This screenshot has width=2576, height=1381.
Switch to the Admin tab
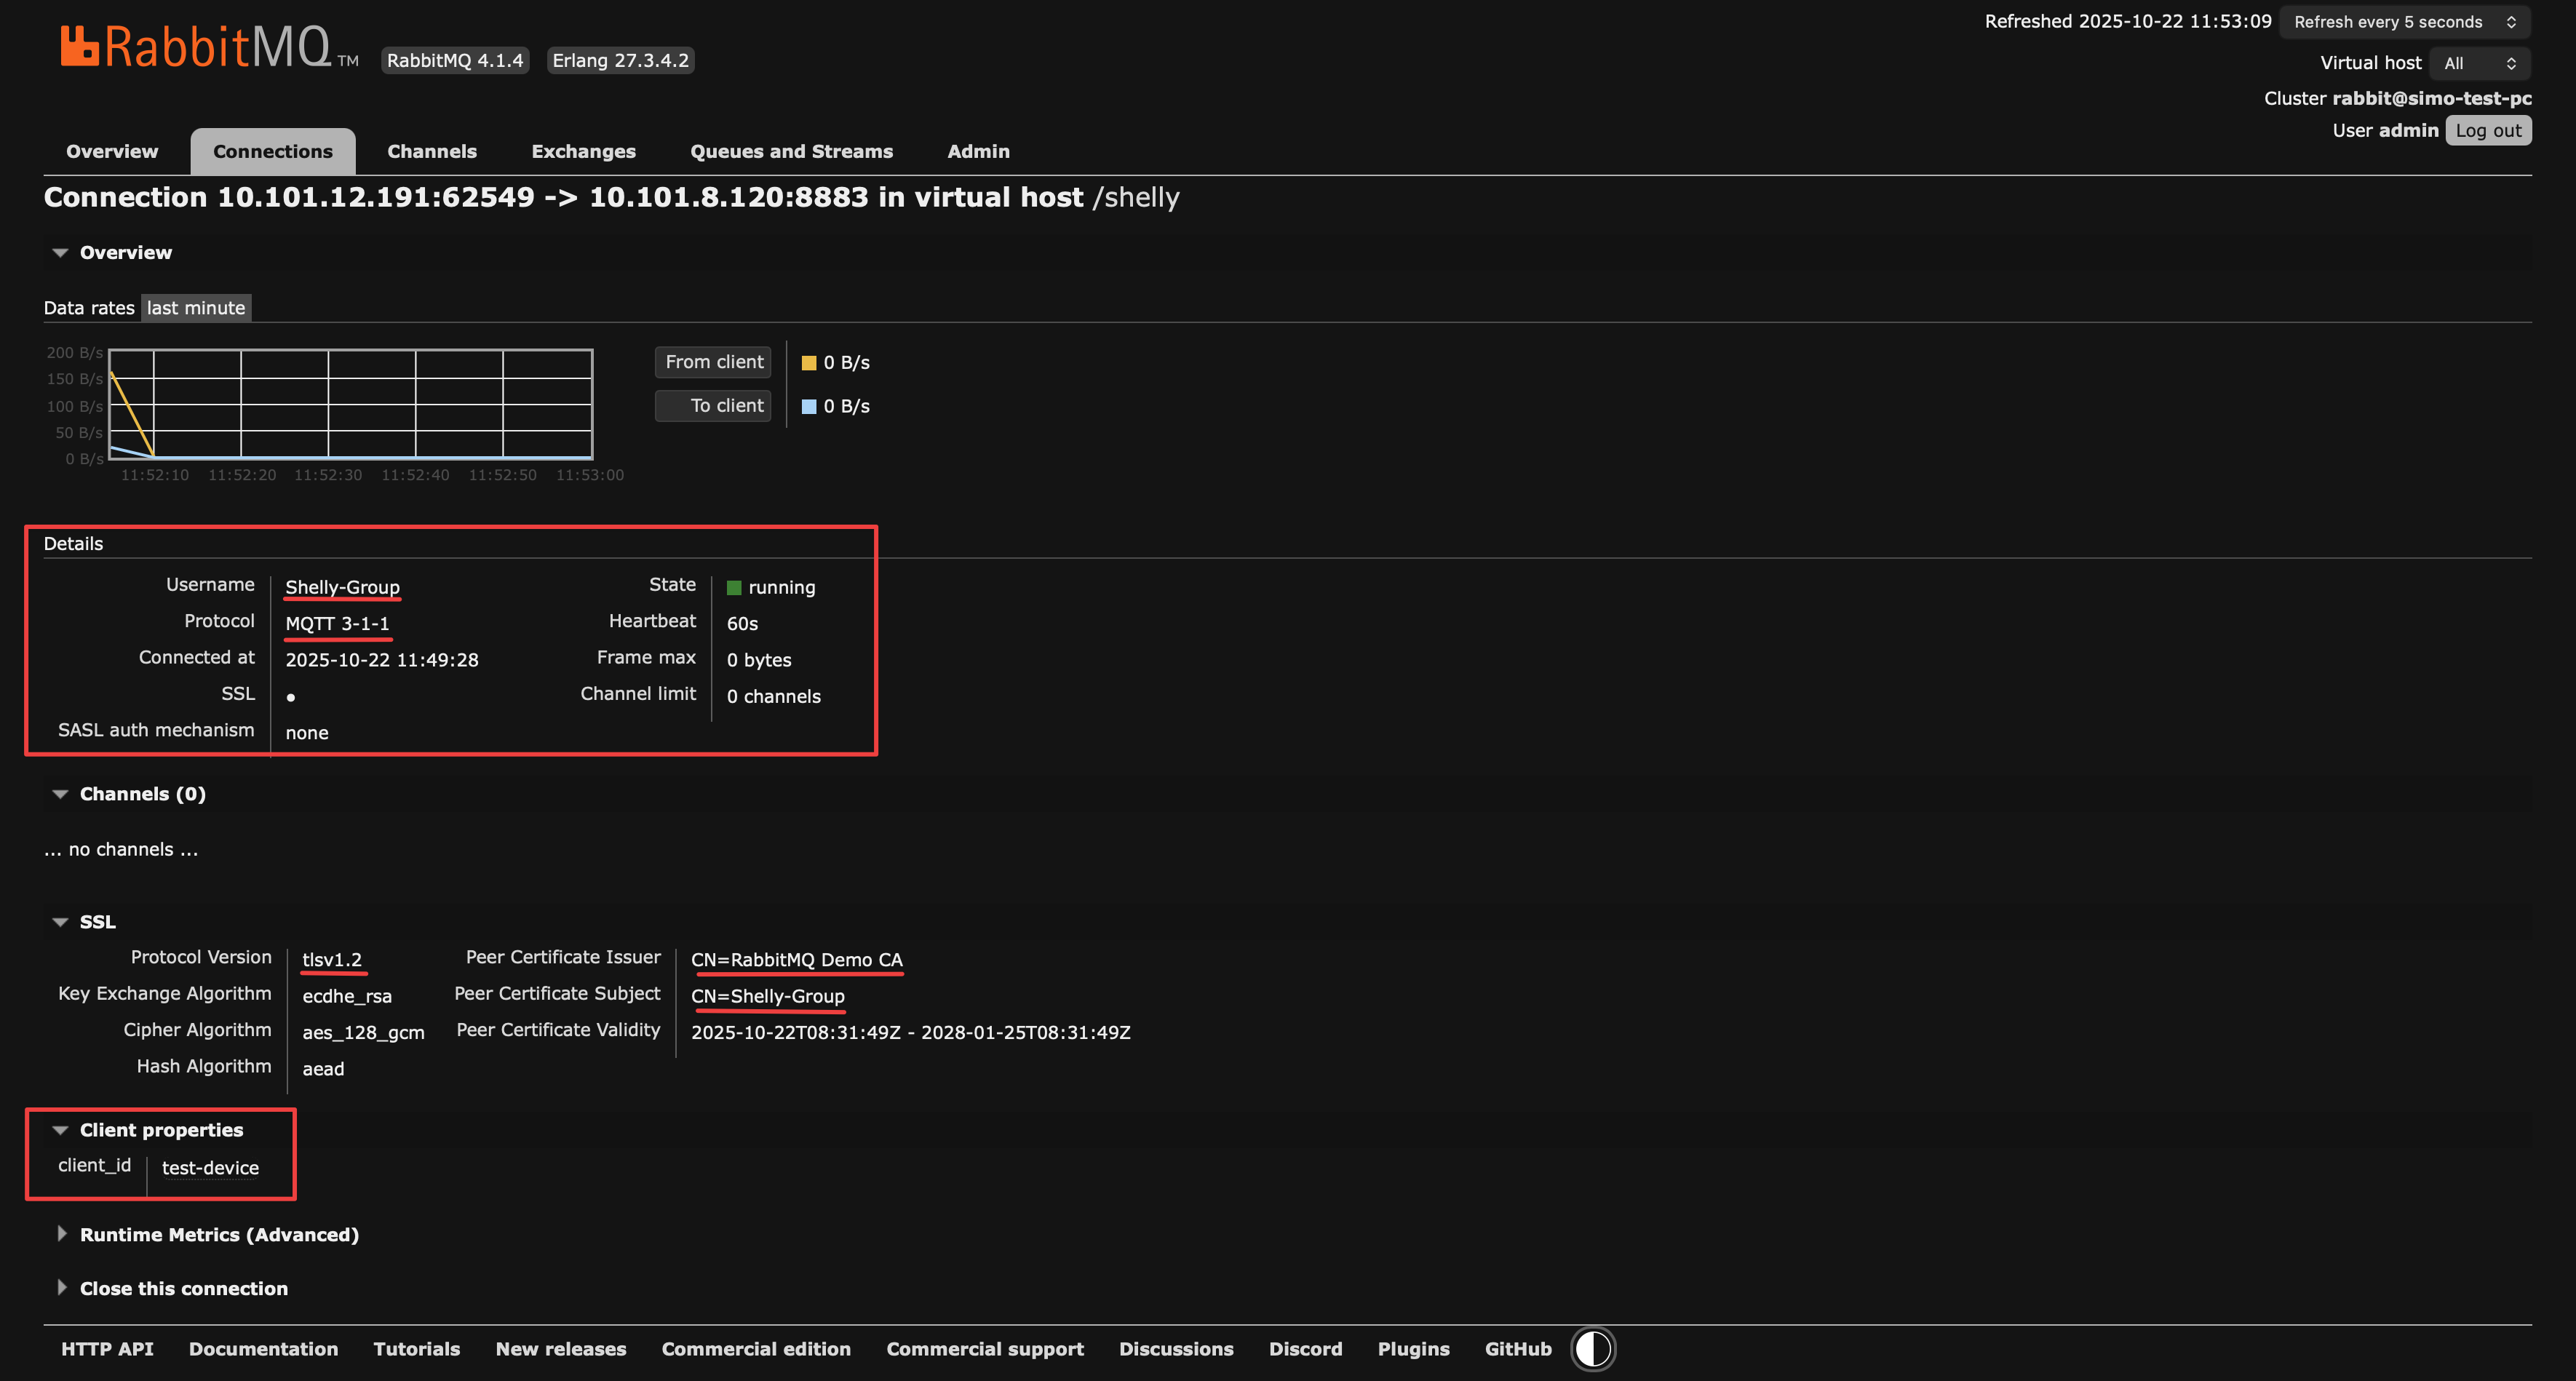978,151
